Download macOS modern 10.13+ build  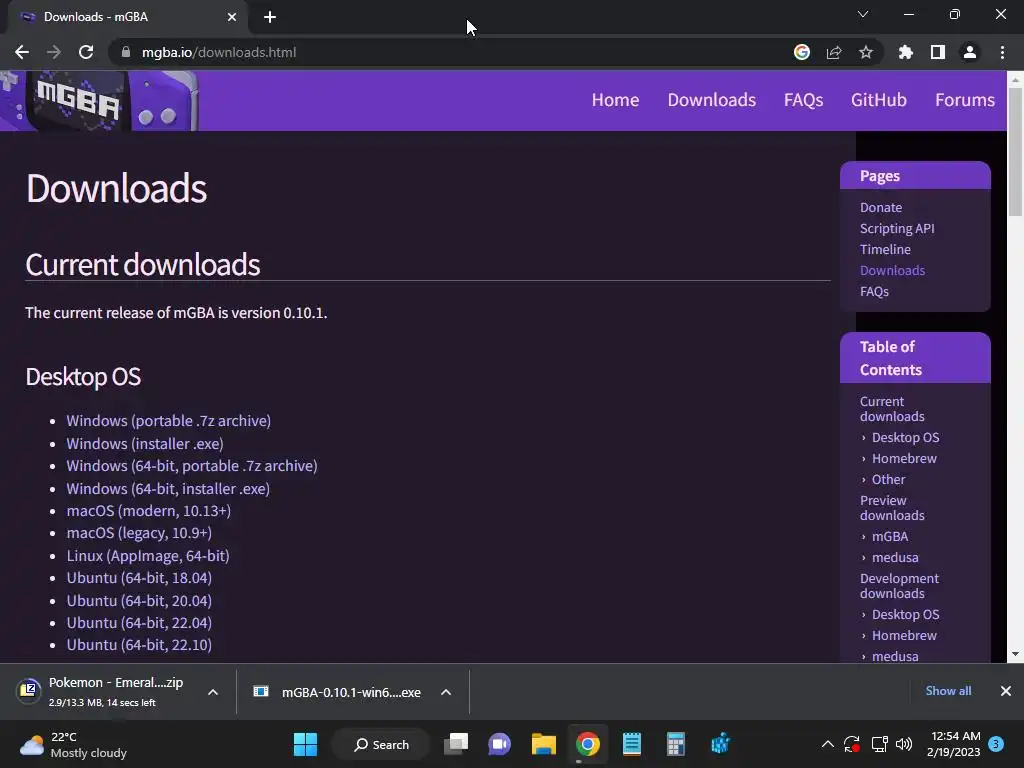point(149,511)
